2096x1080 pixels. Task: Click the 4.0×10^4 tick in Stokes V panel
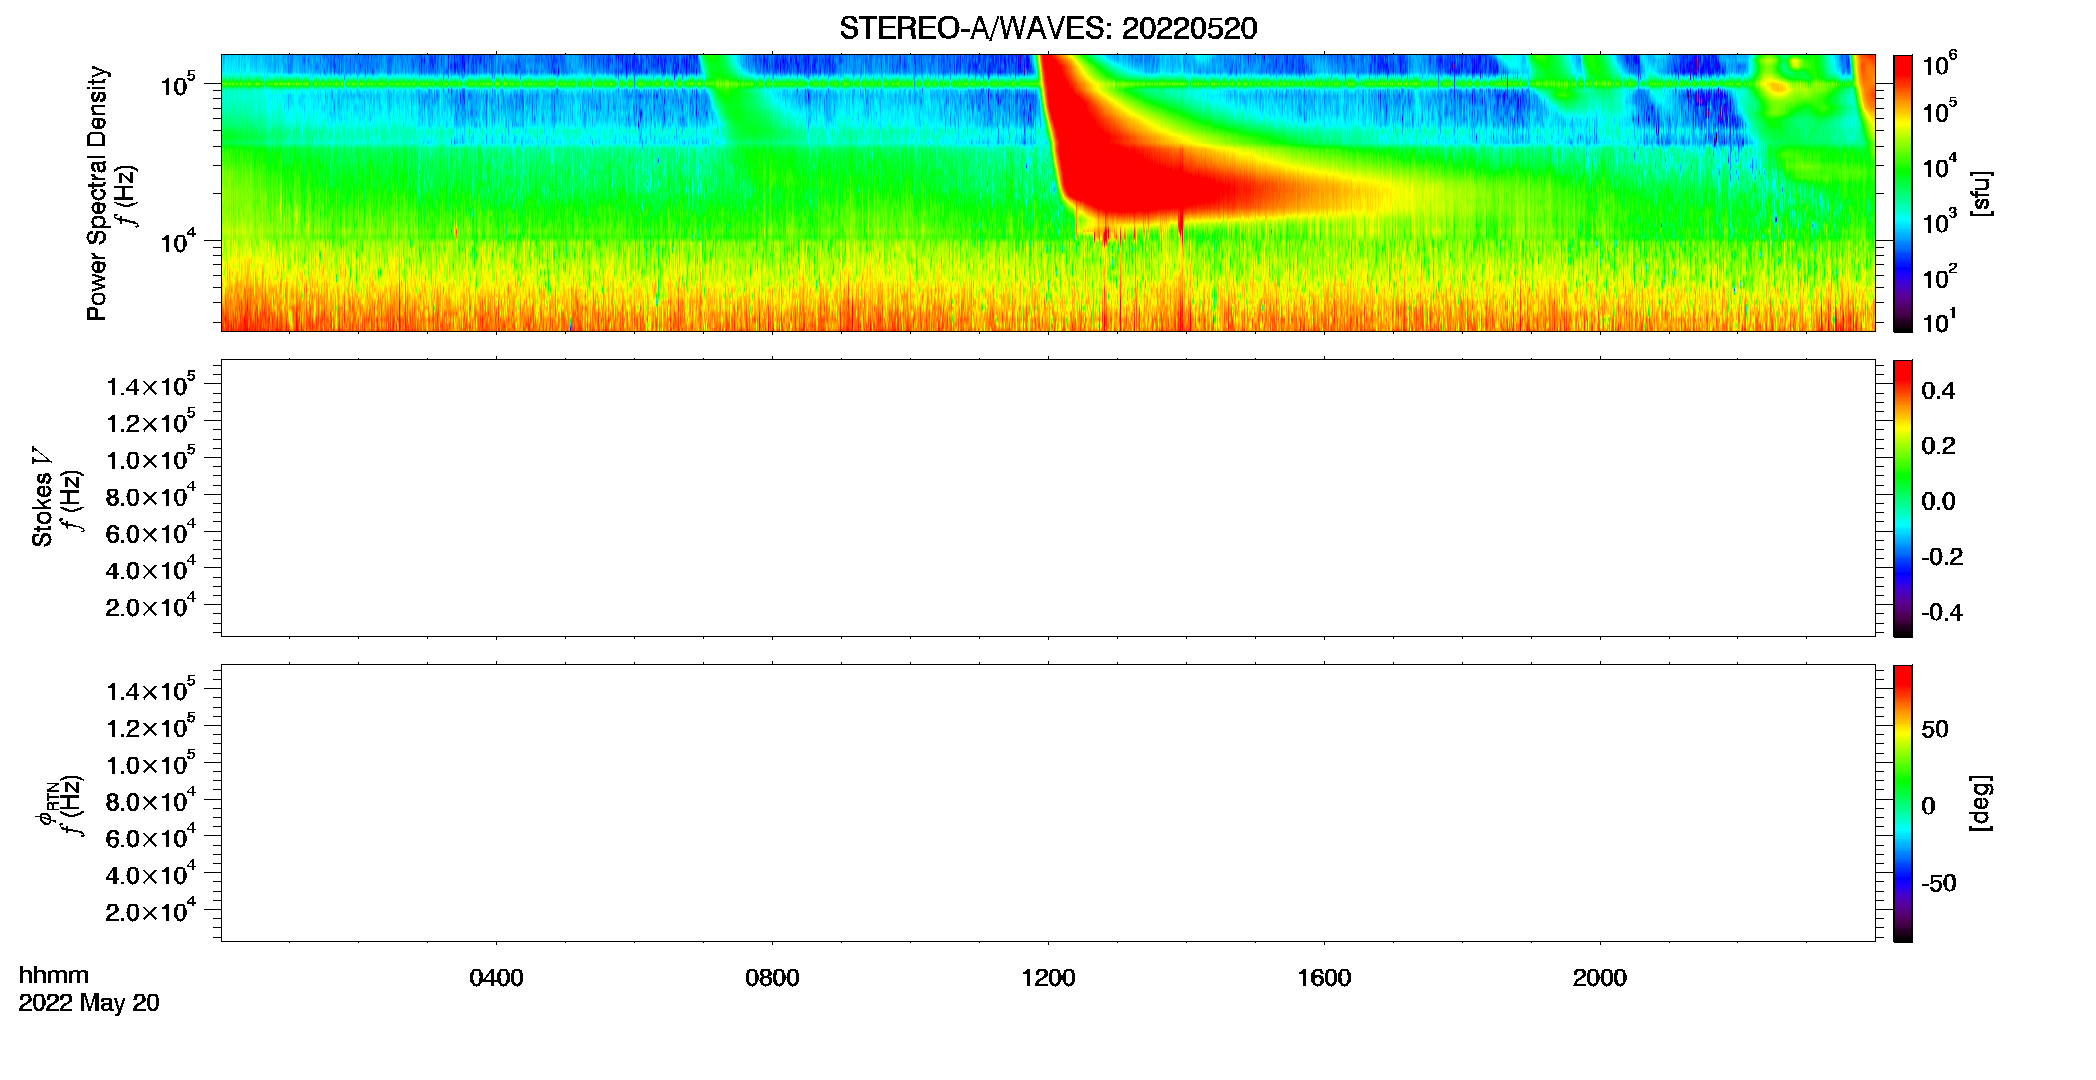(x=151, y=569)
